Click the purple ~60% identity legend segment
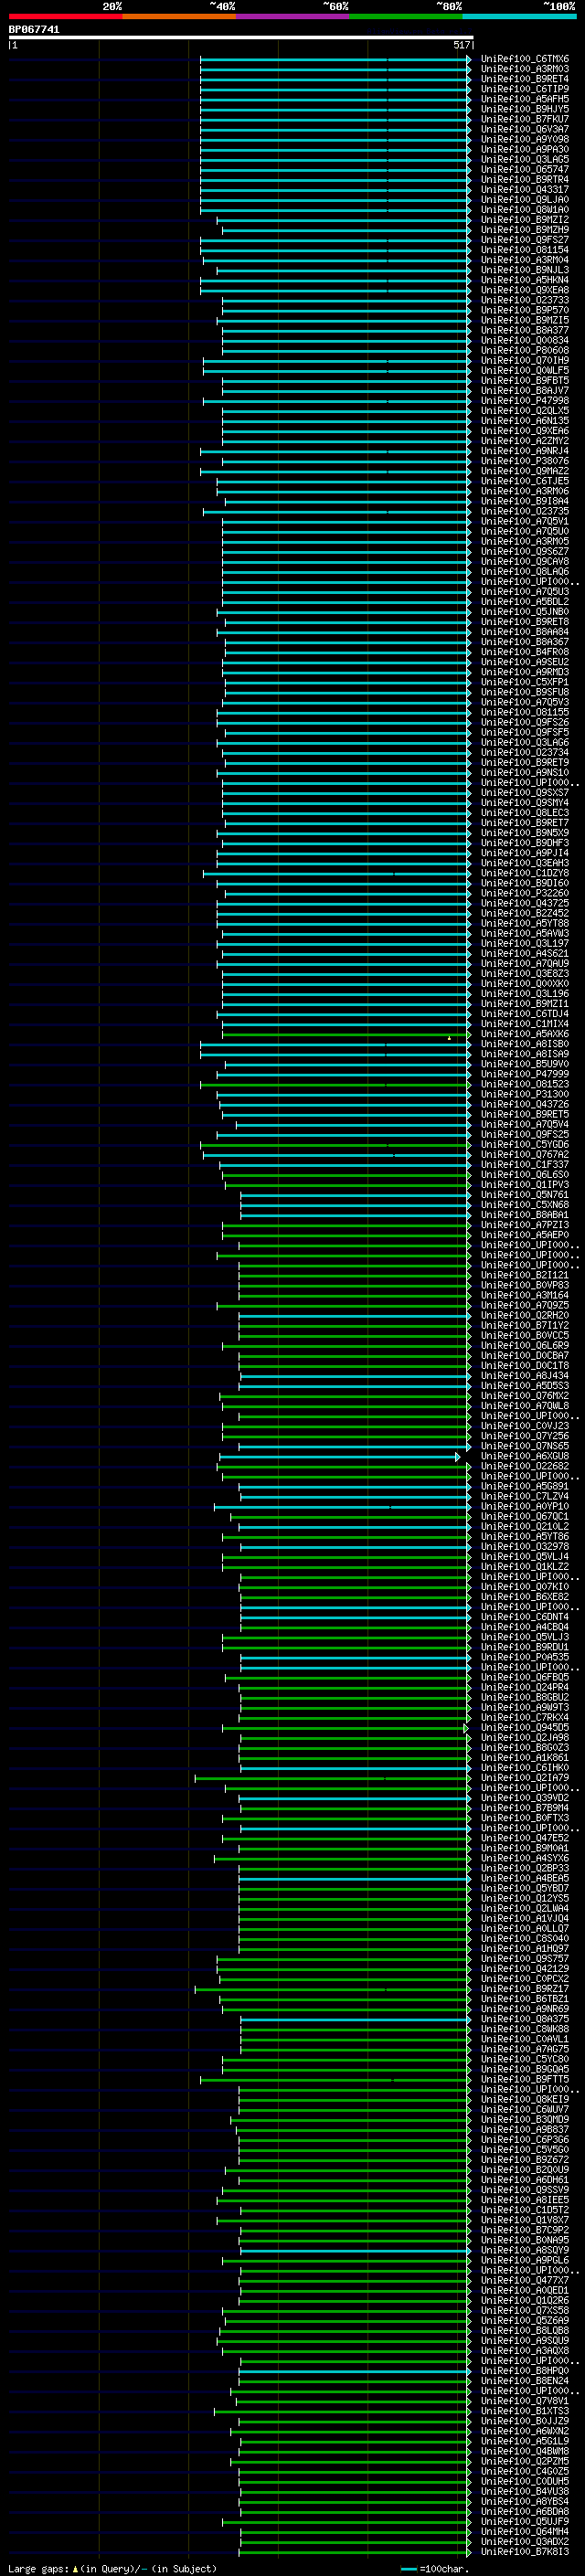The width and height of the screenshot is (585, 2576). [292, 16]
